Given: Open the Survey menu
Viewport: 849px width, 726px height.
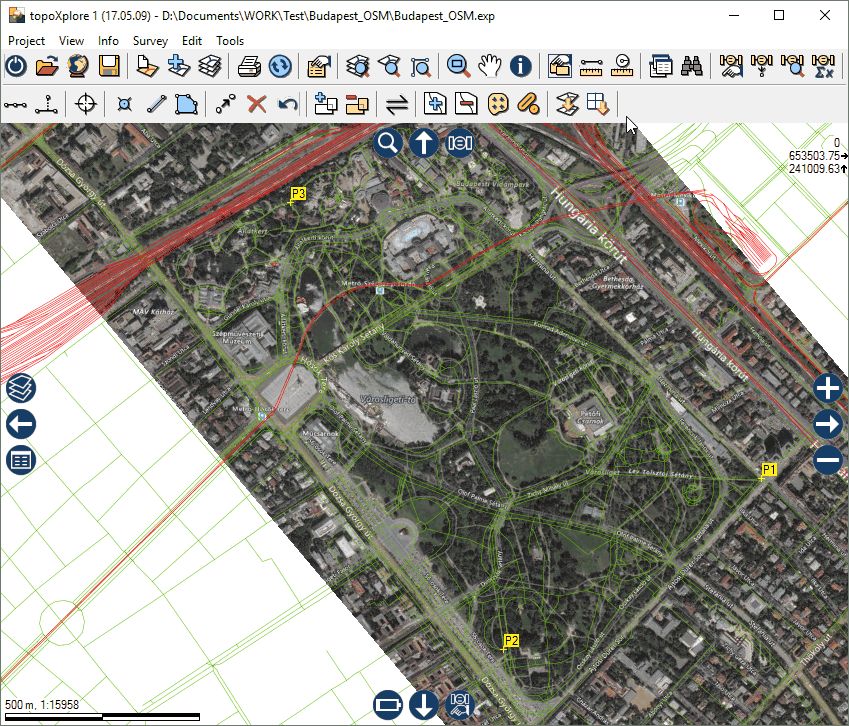Looking at the screenshot, I should click(150, 41).
